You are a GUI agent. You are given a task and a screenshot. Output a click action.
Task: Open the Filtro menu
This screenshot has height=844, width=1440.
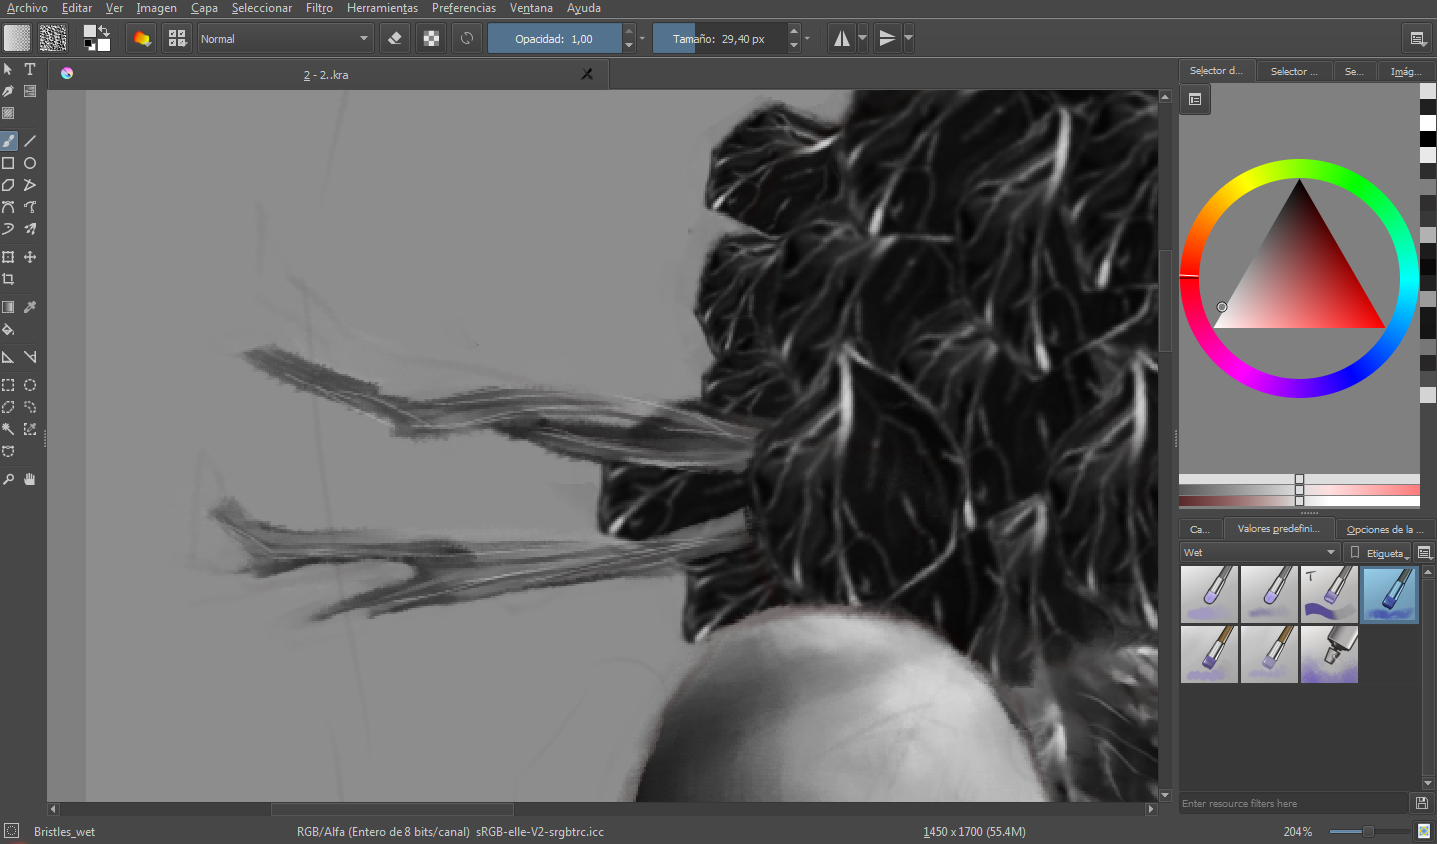(x=319, y=8)
